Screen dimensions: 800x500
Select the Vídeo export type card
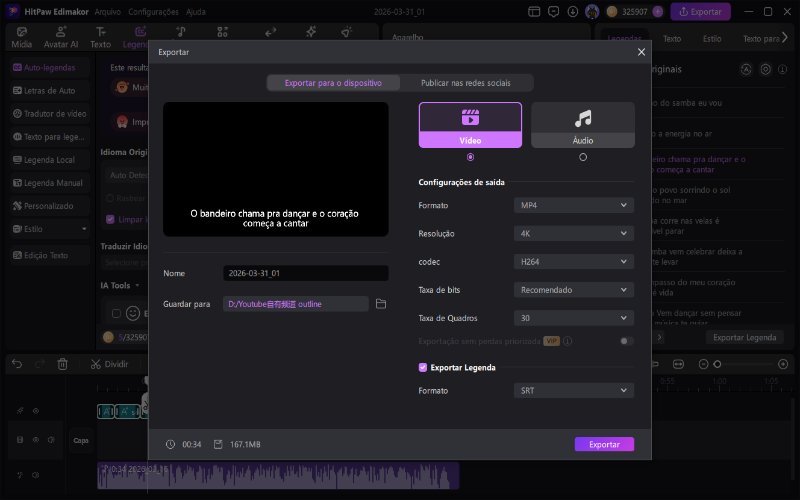pos(470,125)
